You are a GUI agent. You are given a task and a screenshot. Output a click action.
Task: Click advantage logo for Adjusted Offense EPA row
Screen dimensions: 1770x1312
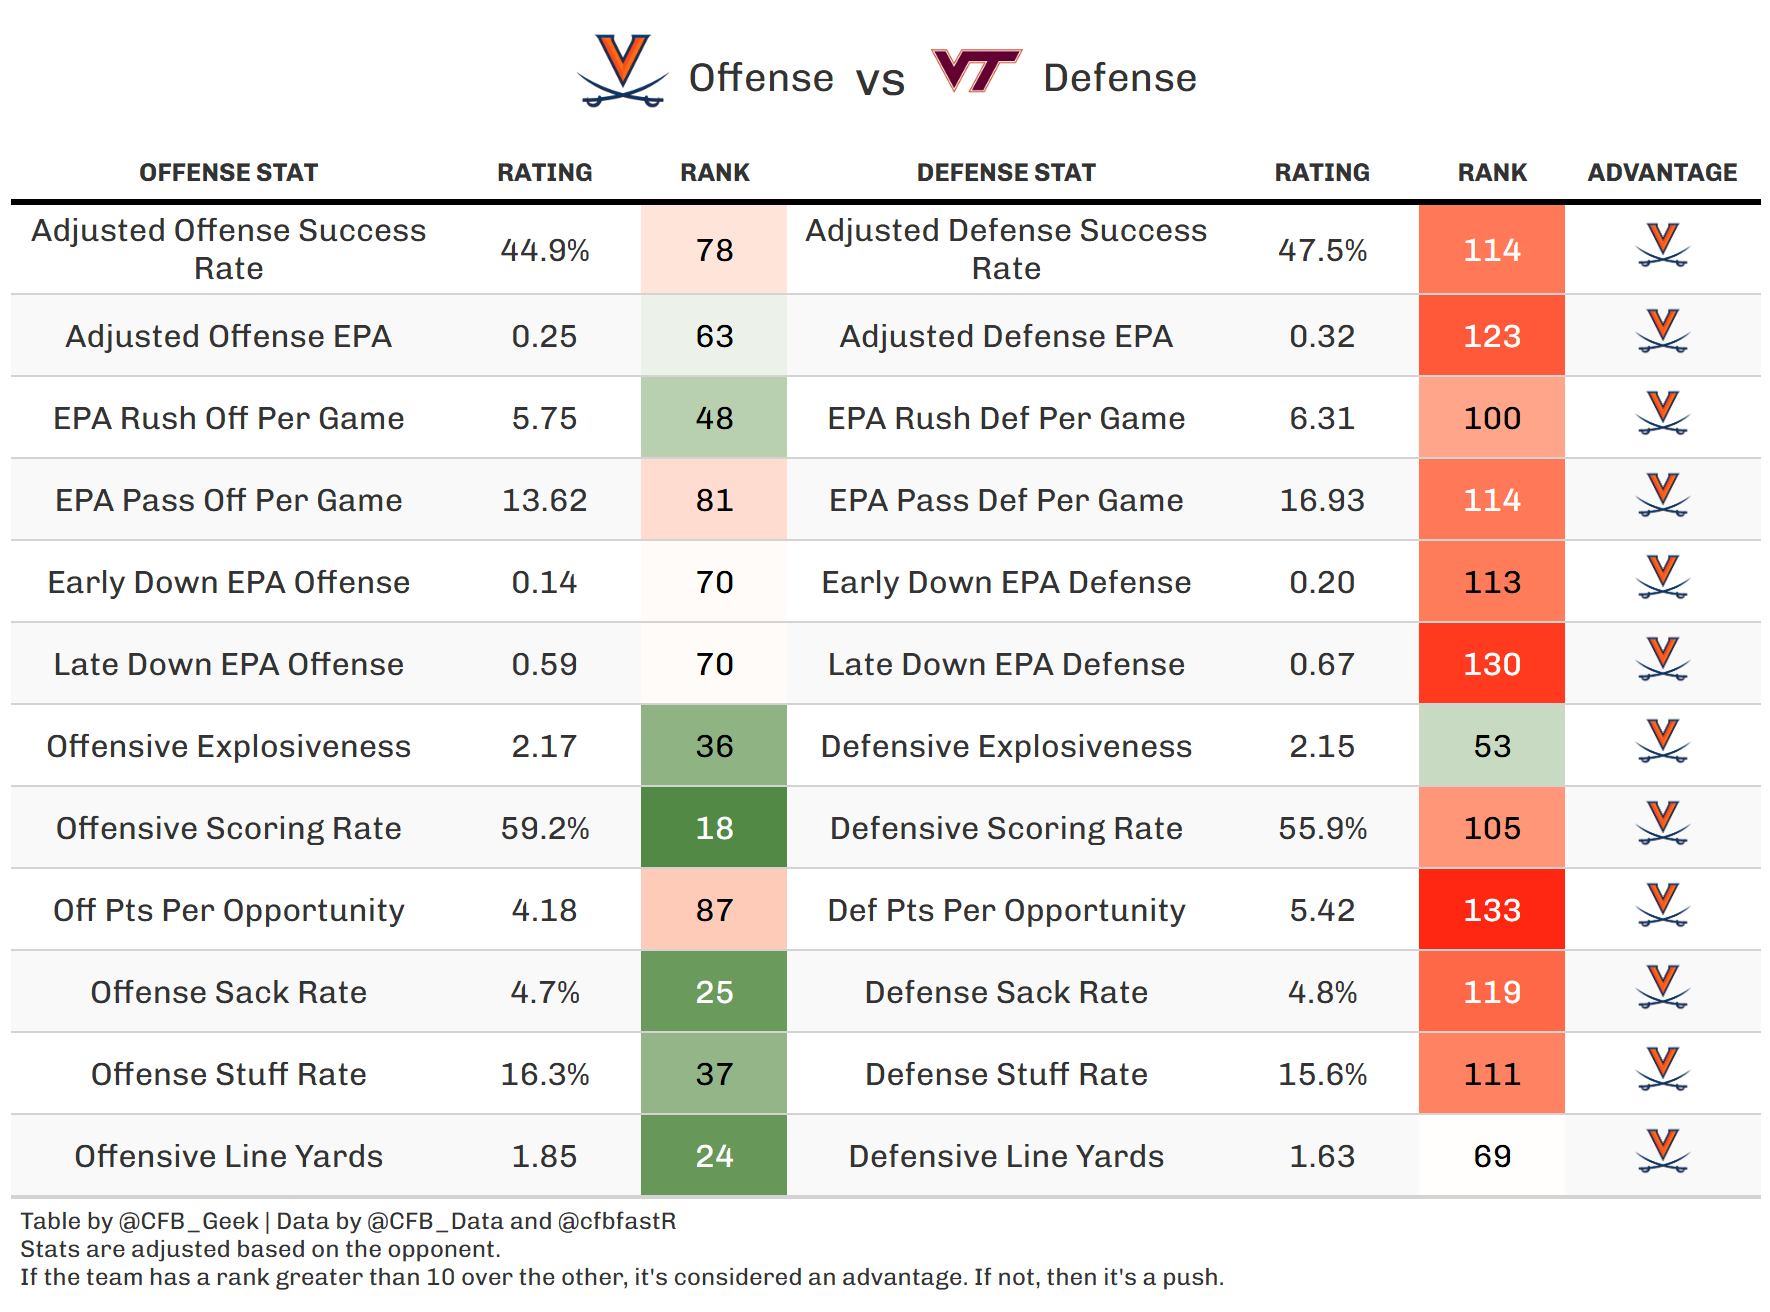pyautogui.click(x=1662, y=332)
